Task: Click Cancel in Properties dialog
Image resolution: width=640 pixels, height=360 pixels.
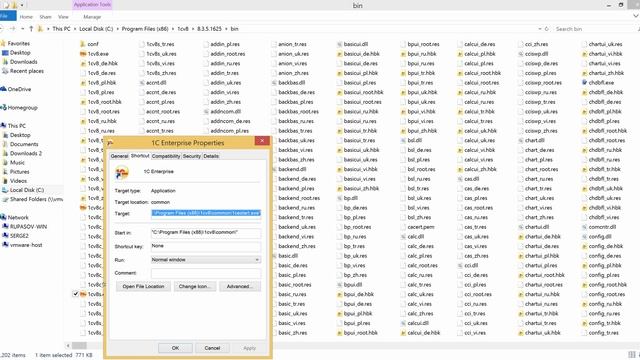Action: (x=212, y=348)
